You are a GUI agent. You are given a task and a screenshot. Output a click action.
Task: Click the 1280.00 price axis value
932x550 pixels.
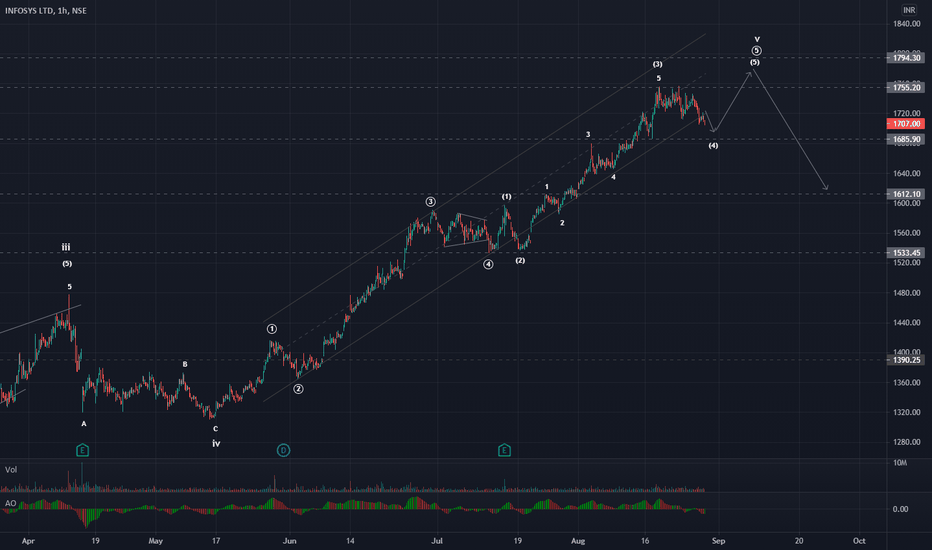pos(906,442)
